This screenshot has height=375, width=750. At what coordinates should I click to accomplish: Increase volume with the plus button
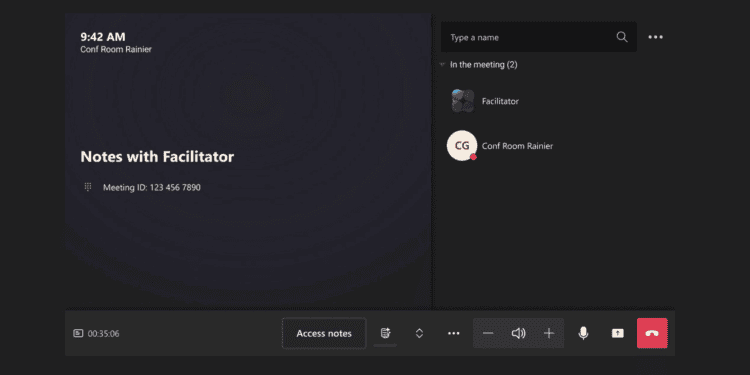(549, 333)
